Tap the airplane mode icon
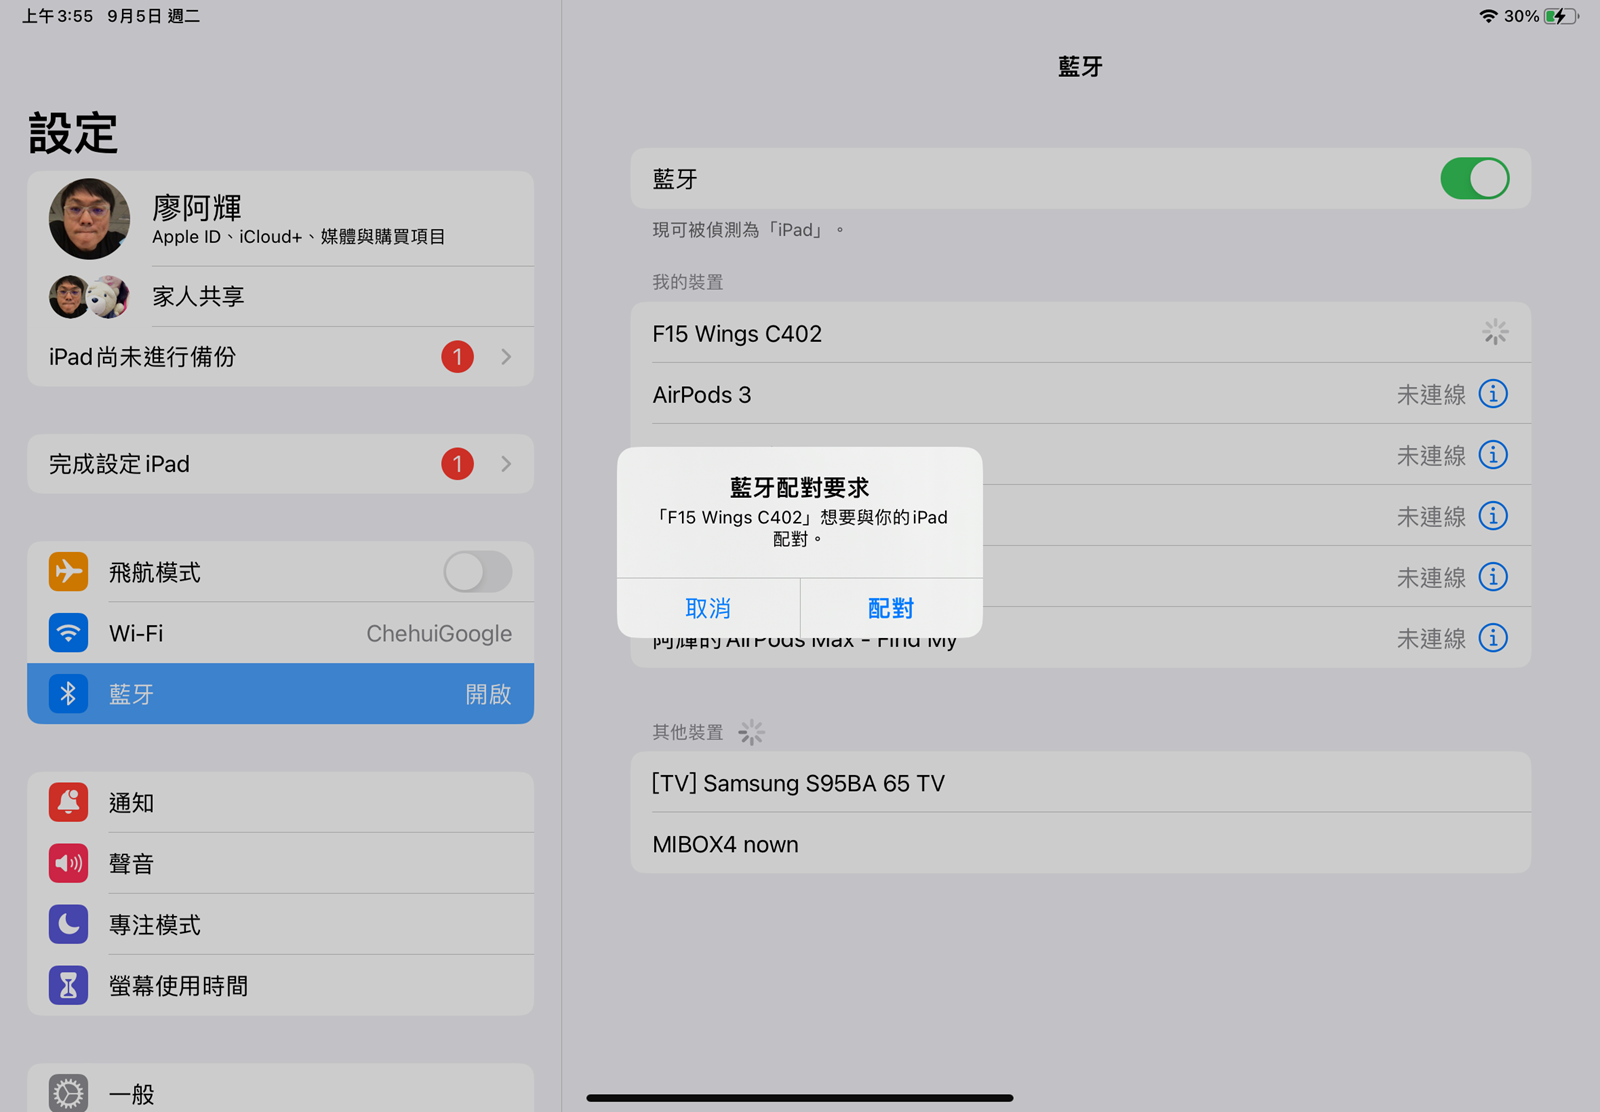 click(68, 572)
